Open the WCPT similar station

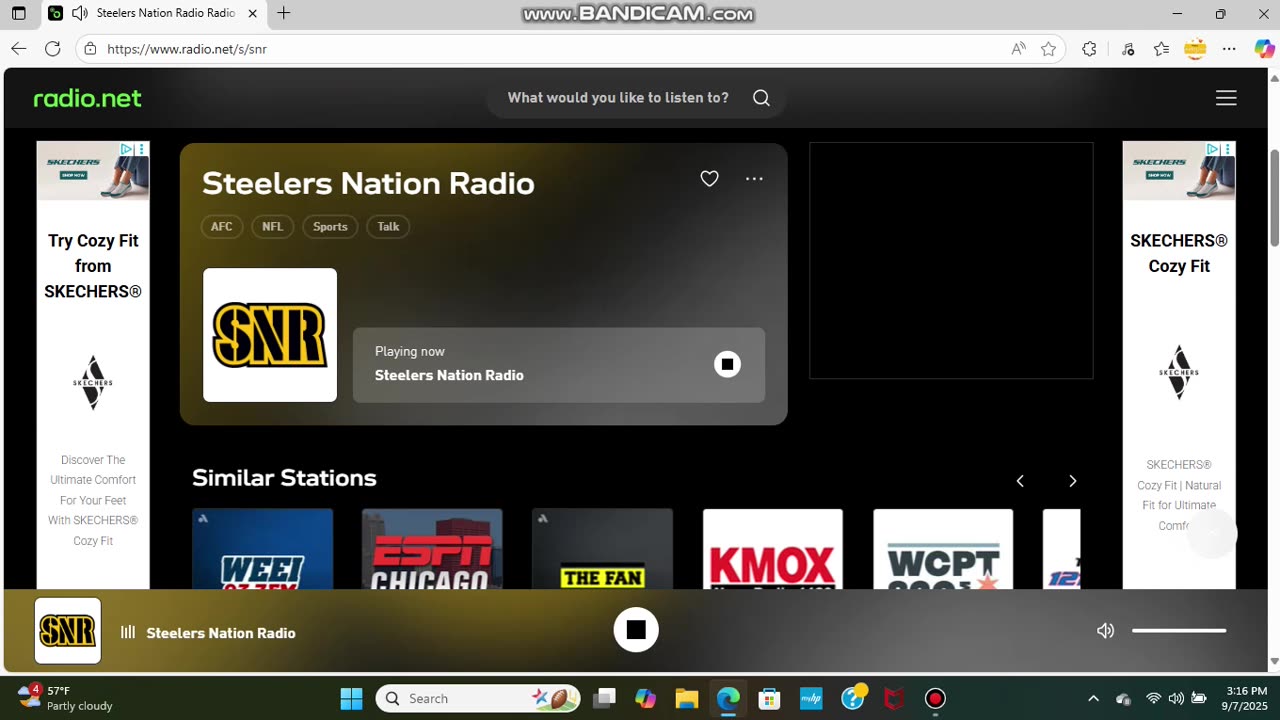[x=943, y=549]
